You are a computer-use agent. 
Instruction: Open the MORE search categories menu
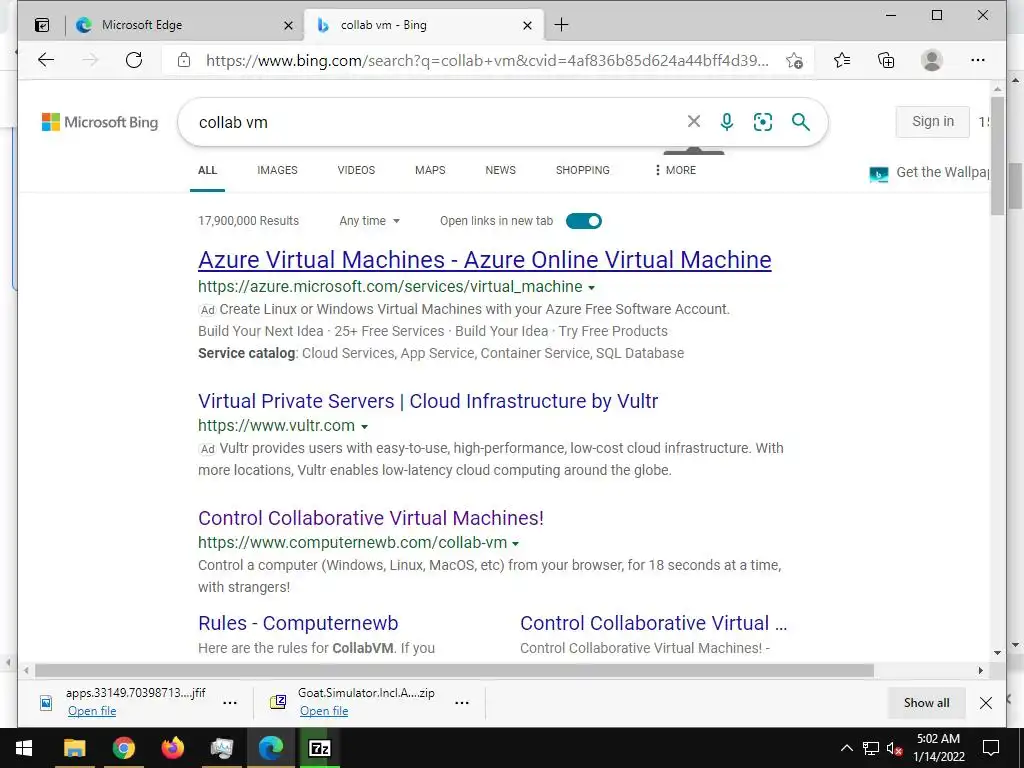pyautogui.click(x=675, y=170)
